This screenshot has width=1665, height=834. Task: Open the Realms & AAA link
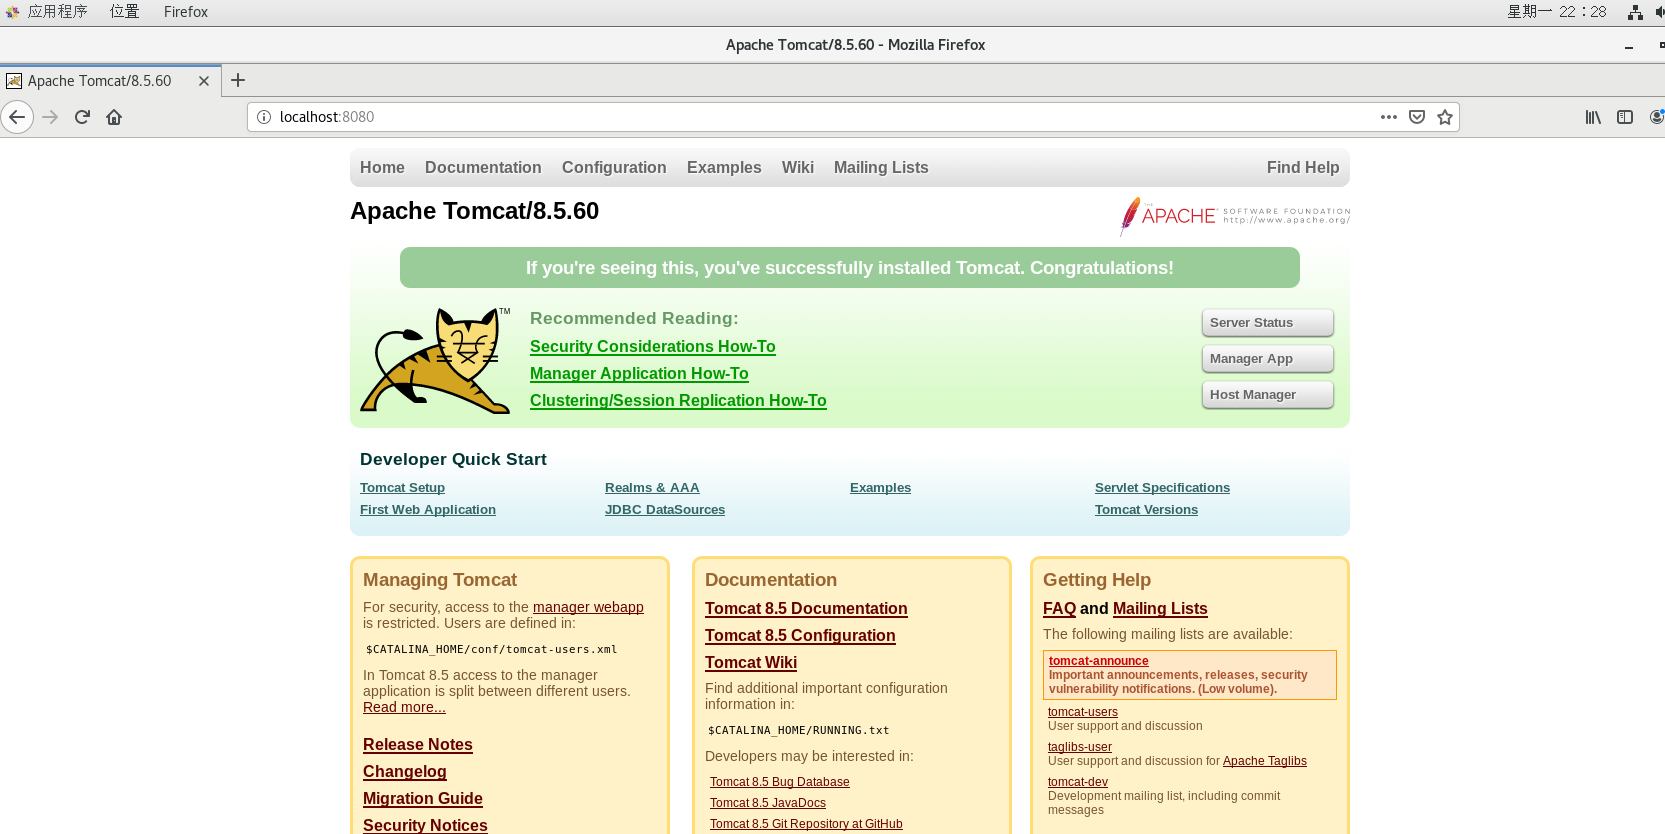[x=652, y=488]
